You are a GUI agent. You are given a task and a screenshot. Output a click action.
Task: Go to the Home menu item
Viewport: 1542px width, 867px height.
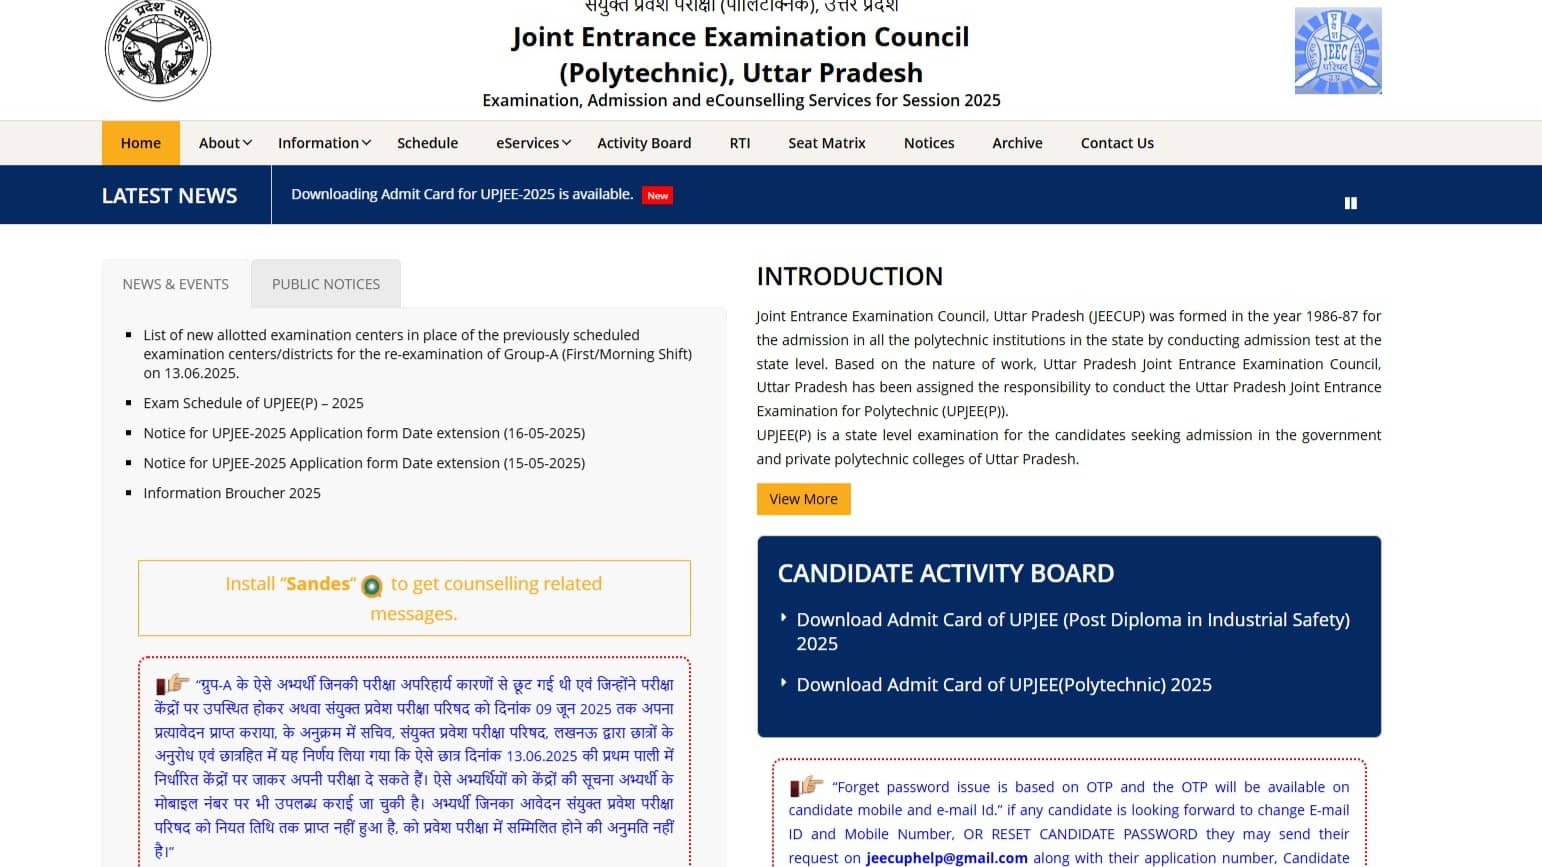pos(141,143)
